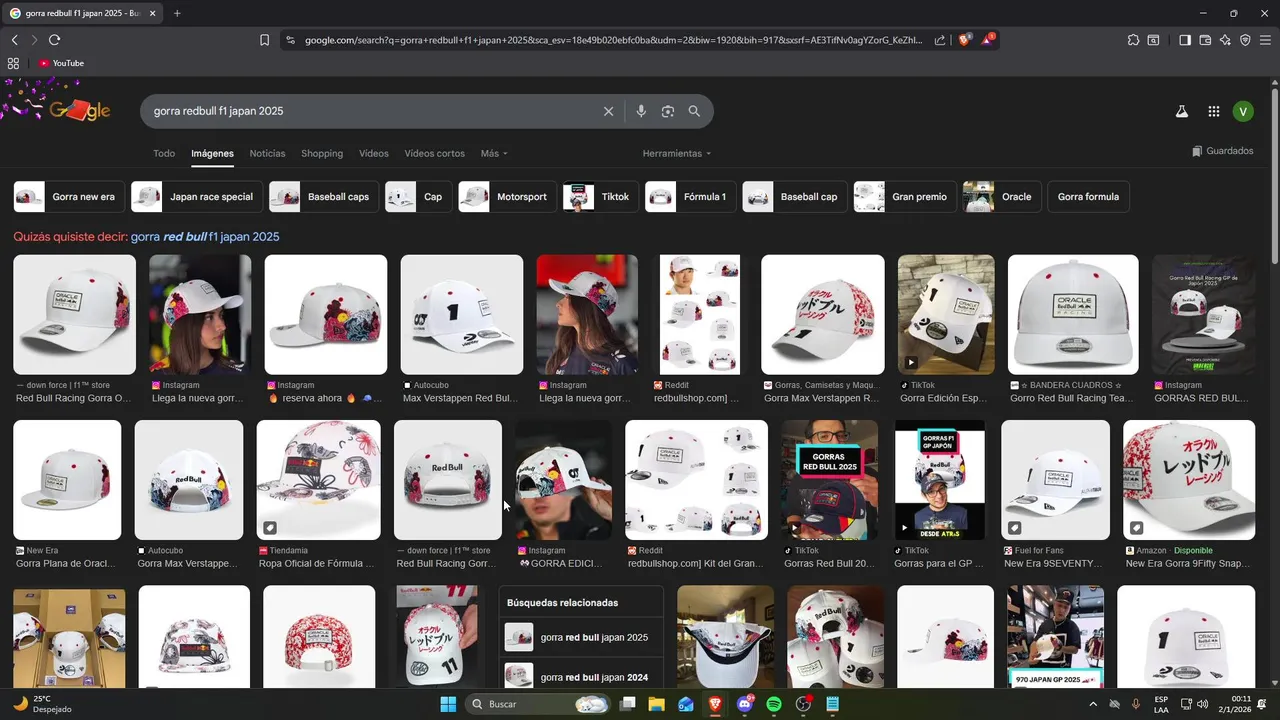Open Google Lens image search icon
The height and width of the screenshot is (720, 1280).
pyautogui.click(x=668, y=111)
